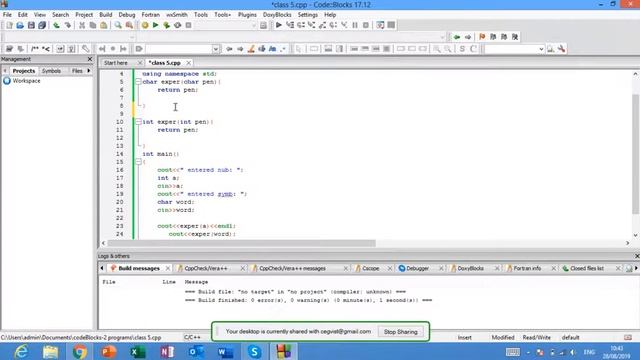The height and width of the screenshot is (360, 640).
Task: Open the Replace tool icon
Action: pos(129,25)
